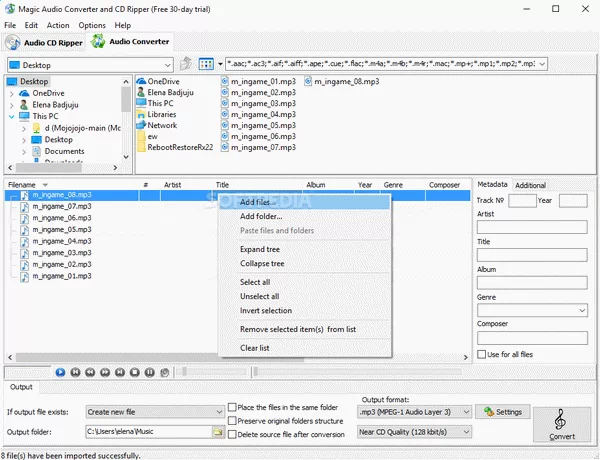Viewport: 600px width, 460px height.
Task: Open the Desktop location dropdown
Action: click(x=167, y=65)
